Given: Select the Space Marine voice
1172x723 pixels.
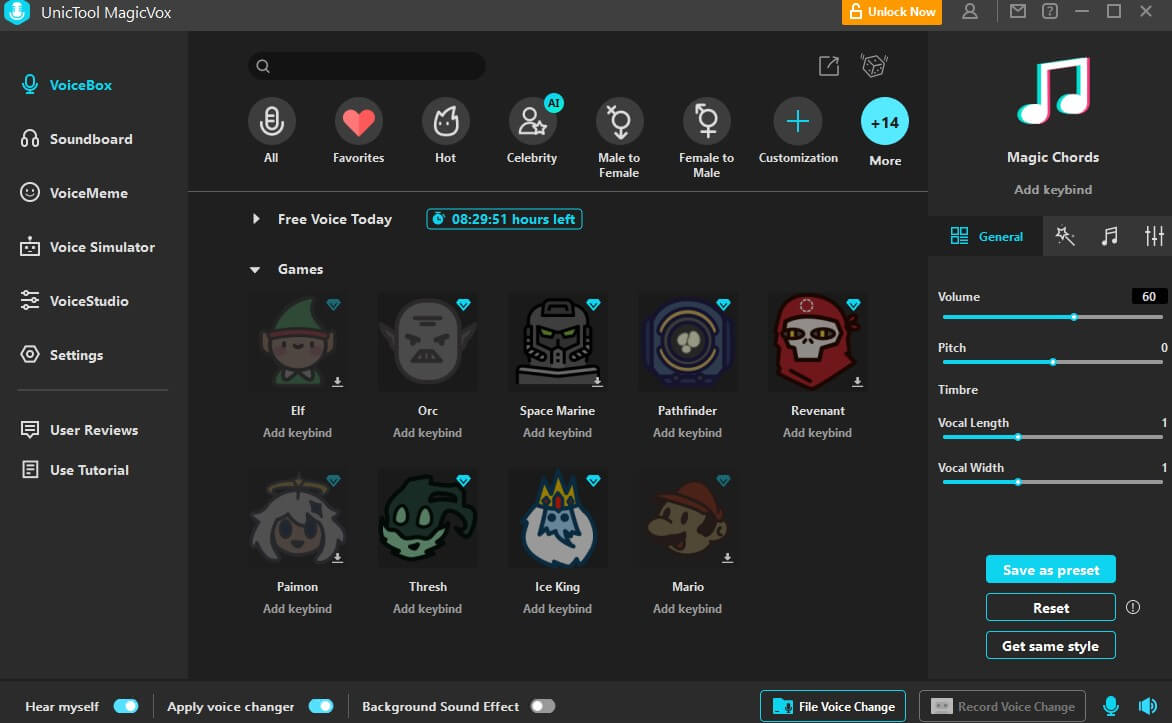Looking at the screenshot, I should coord(558,342).
